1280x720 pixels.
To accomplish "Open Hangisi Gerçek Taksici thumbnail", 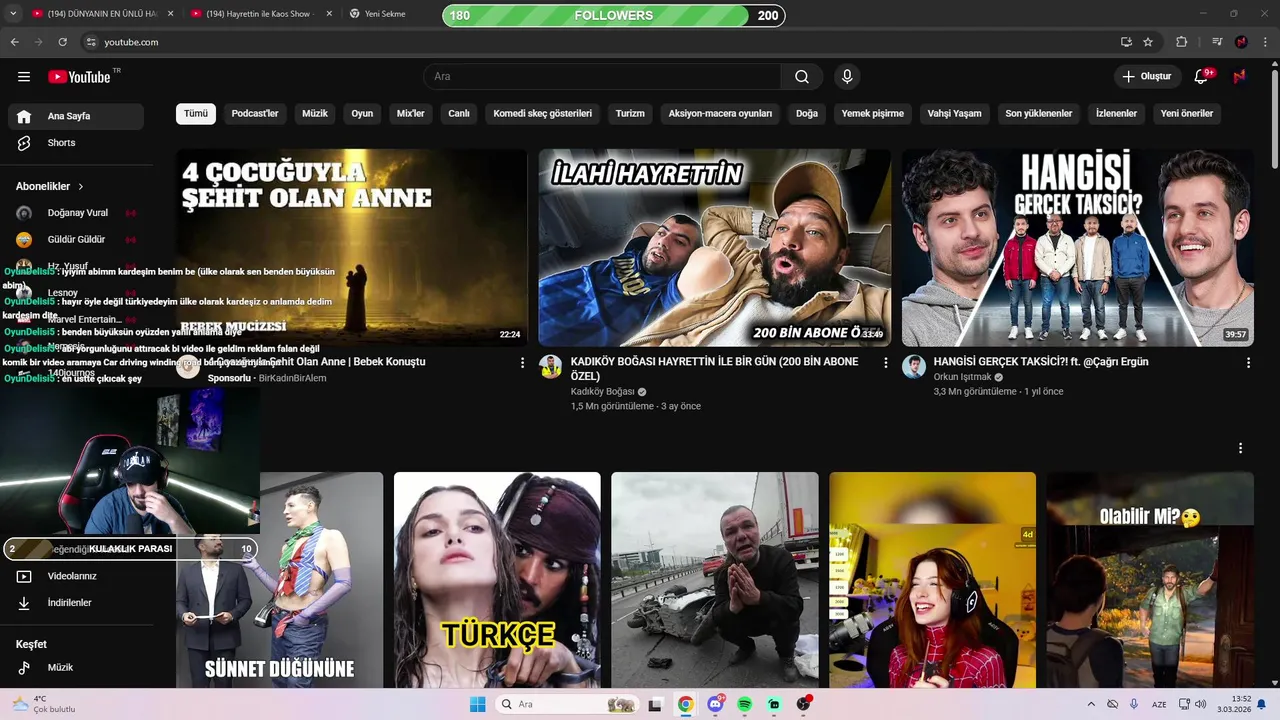I will pyautogui.click(x=1077, y=247).
